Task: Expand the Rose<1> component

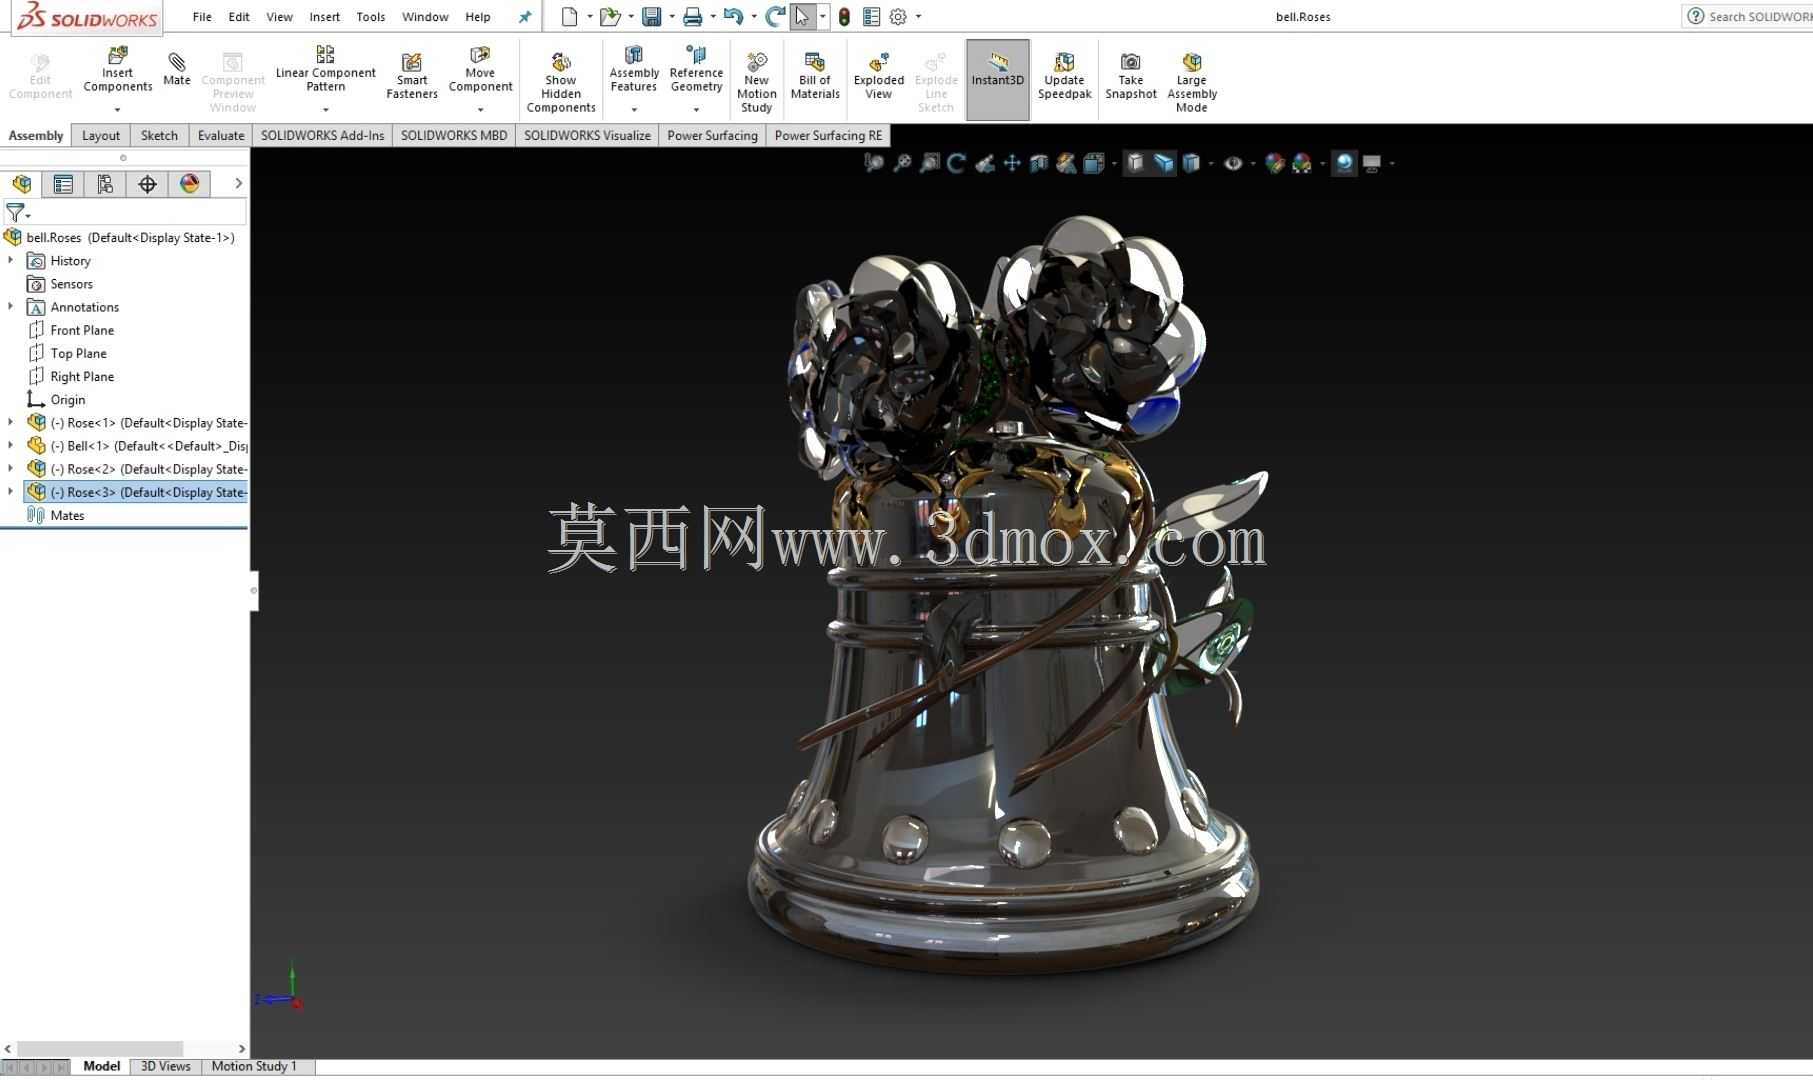Action: [11, 422]
